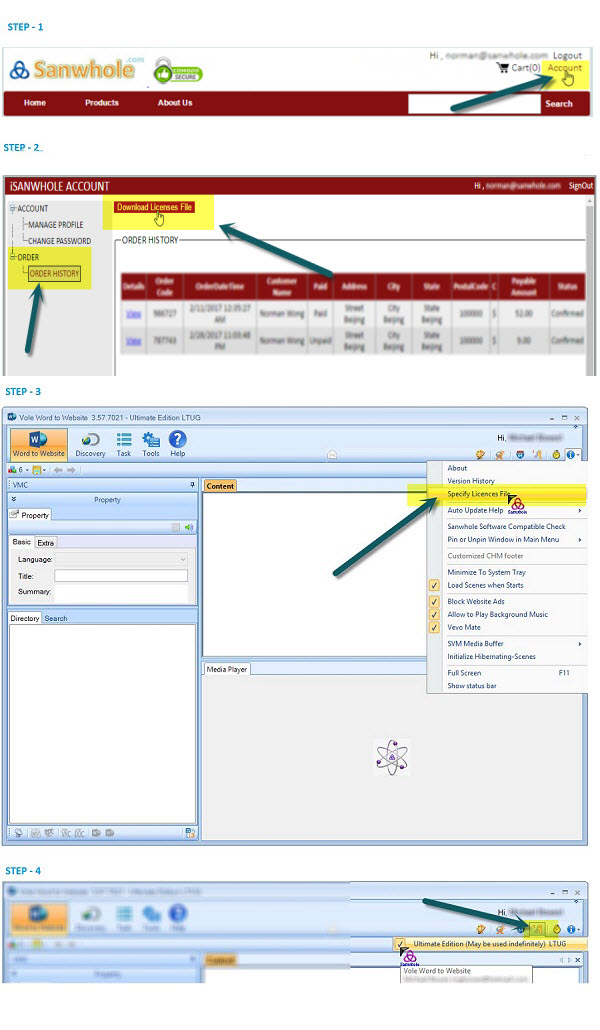
Task: Switch to the Extra tab
Action: point(46,542)
